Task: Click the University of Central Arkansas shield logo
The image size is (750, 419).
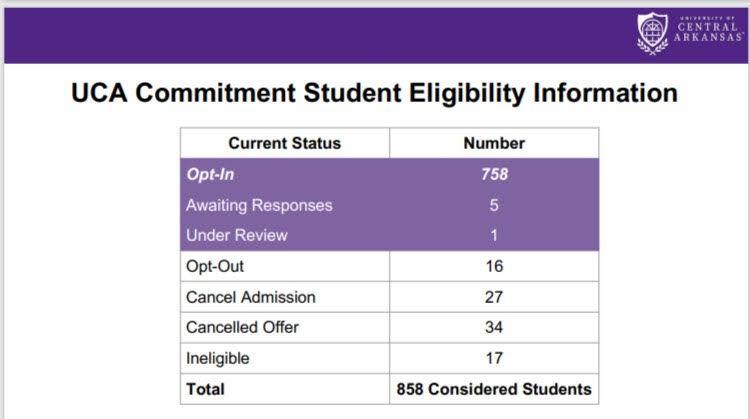Action: tap(652, 33)
